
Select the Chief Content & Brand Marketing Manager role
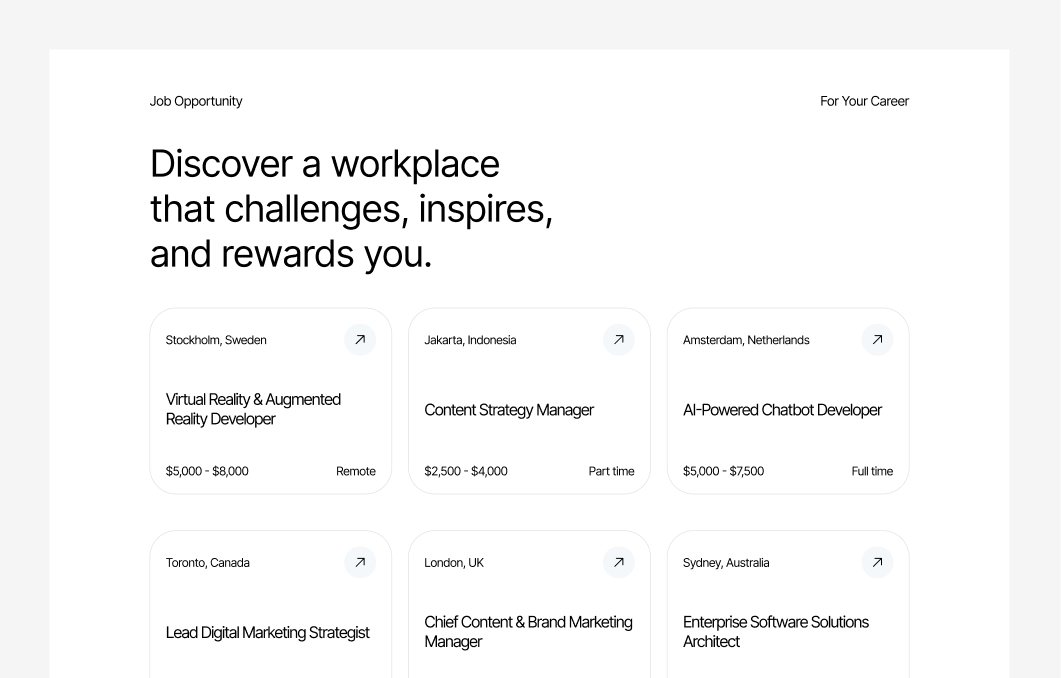click(528, 632)
